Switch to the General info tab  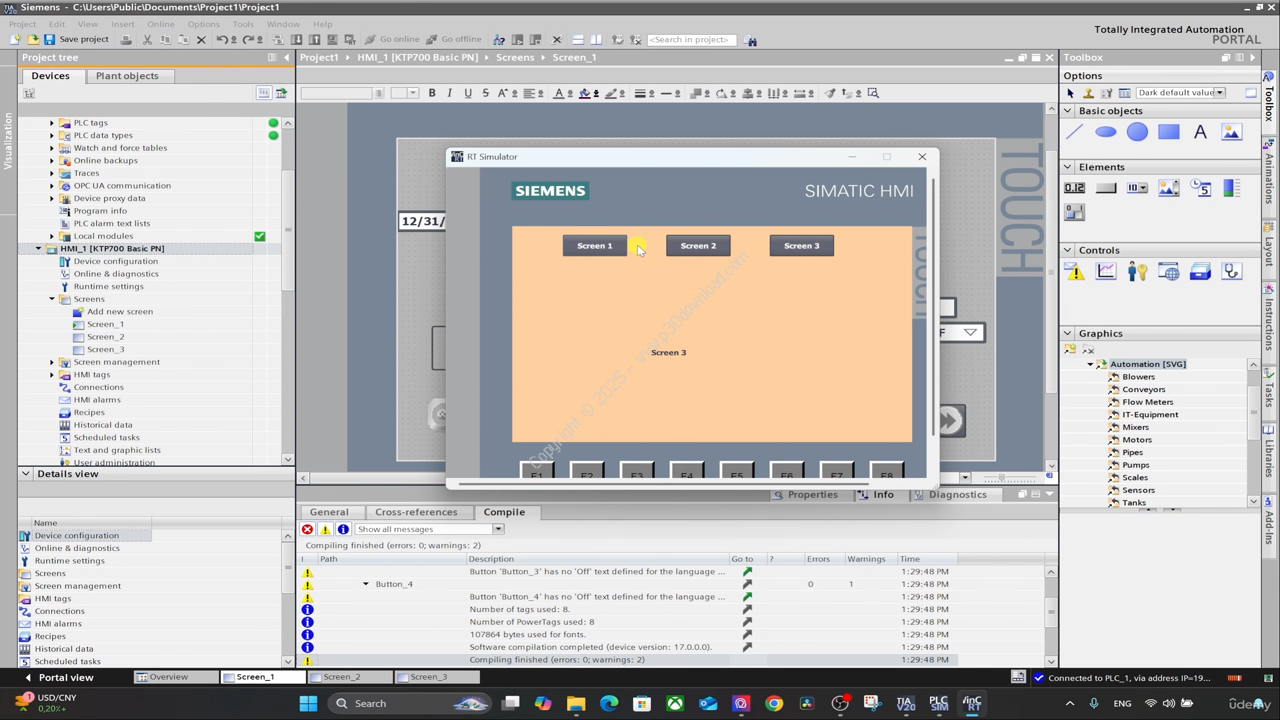click(x=329, y=512)
